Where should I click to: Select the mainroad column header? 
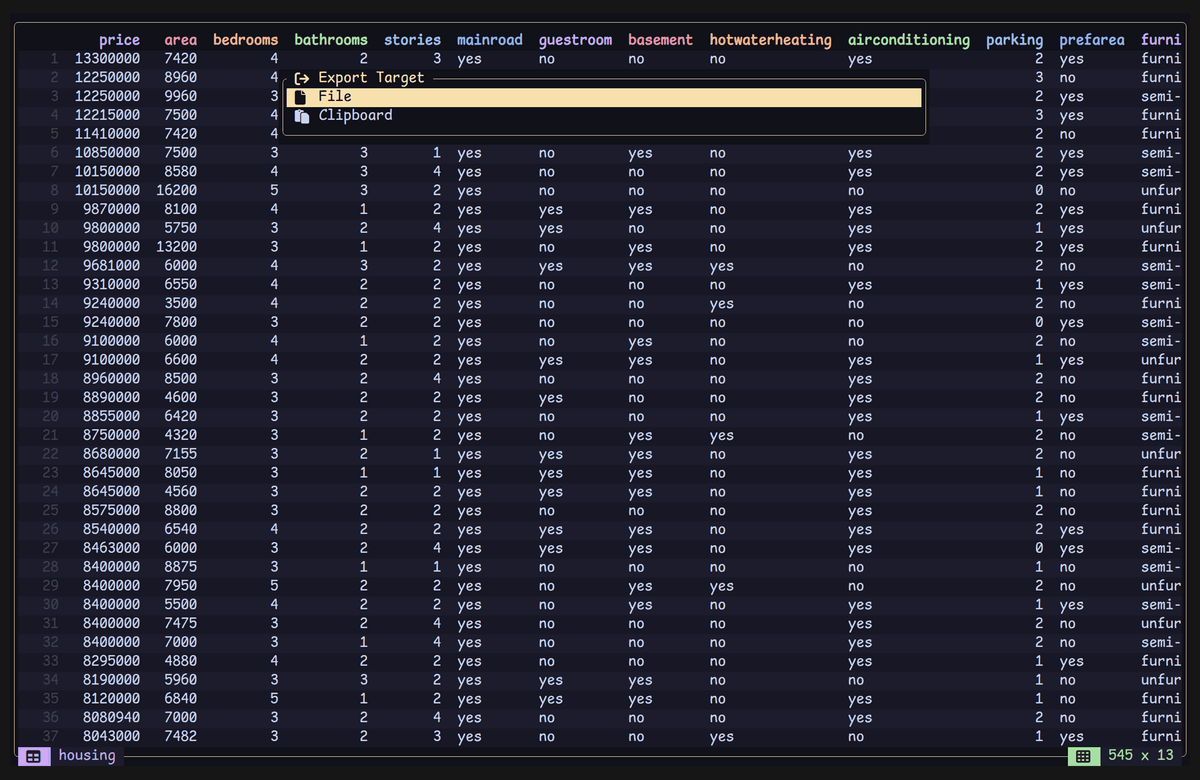490,40
